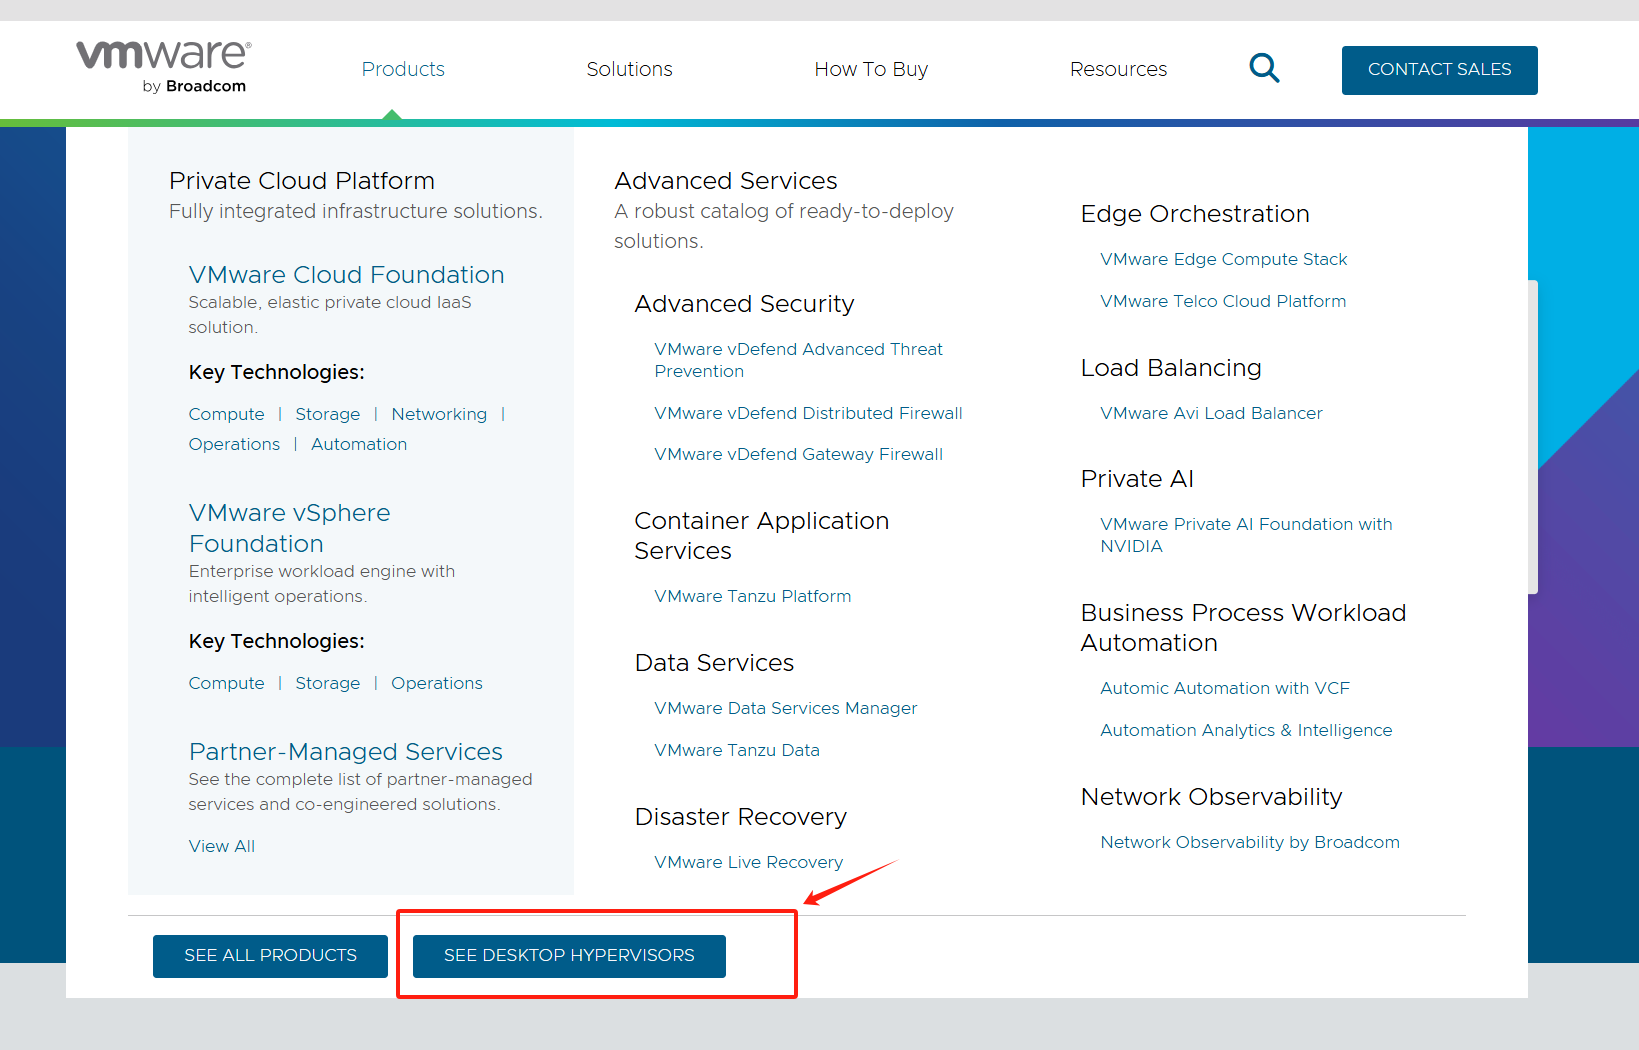Open the Products dropdown menu

403,69
